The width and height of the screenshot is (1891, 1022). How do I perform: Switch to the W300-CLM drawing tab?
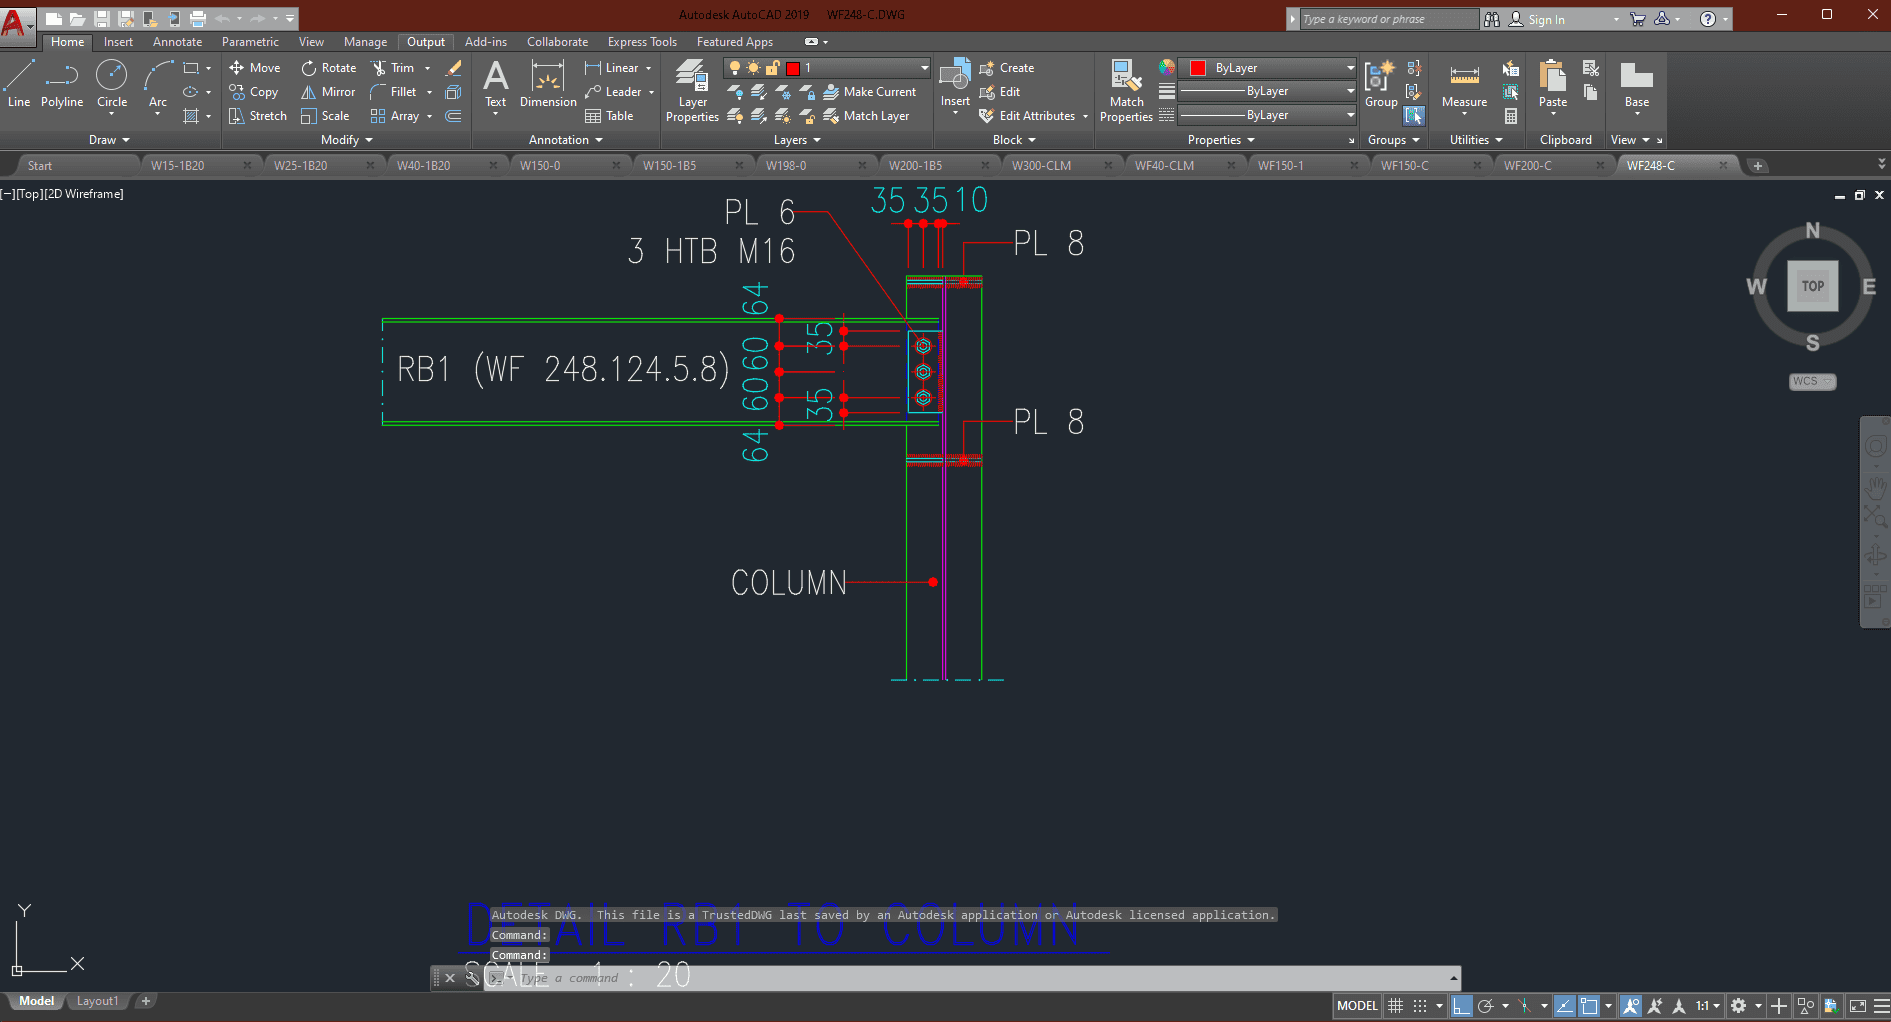(x=1041, y=166)
